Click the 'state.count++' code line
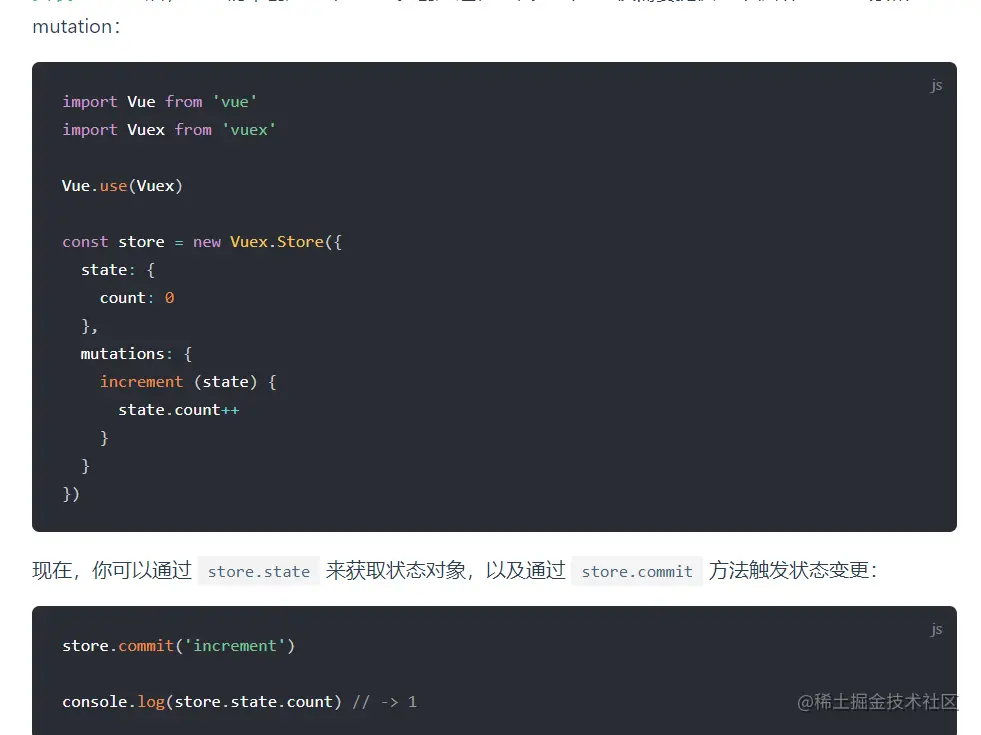Image resolution: width=981 pixels, height=735 pixels. [x=179, y=410]
